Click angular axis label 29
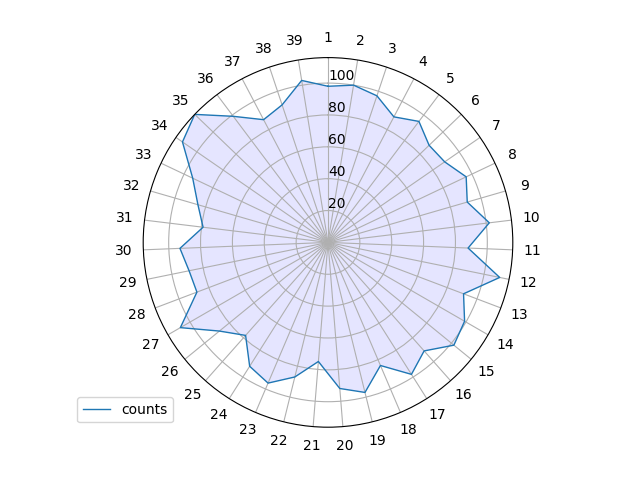 (128, 282)
